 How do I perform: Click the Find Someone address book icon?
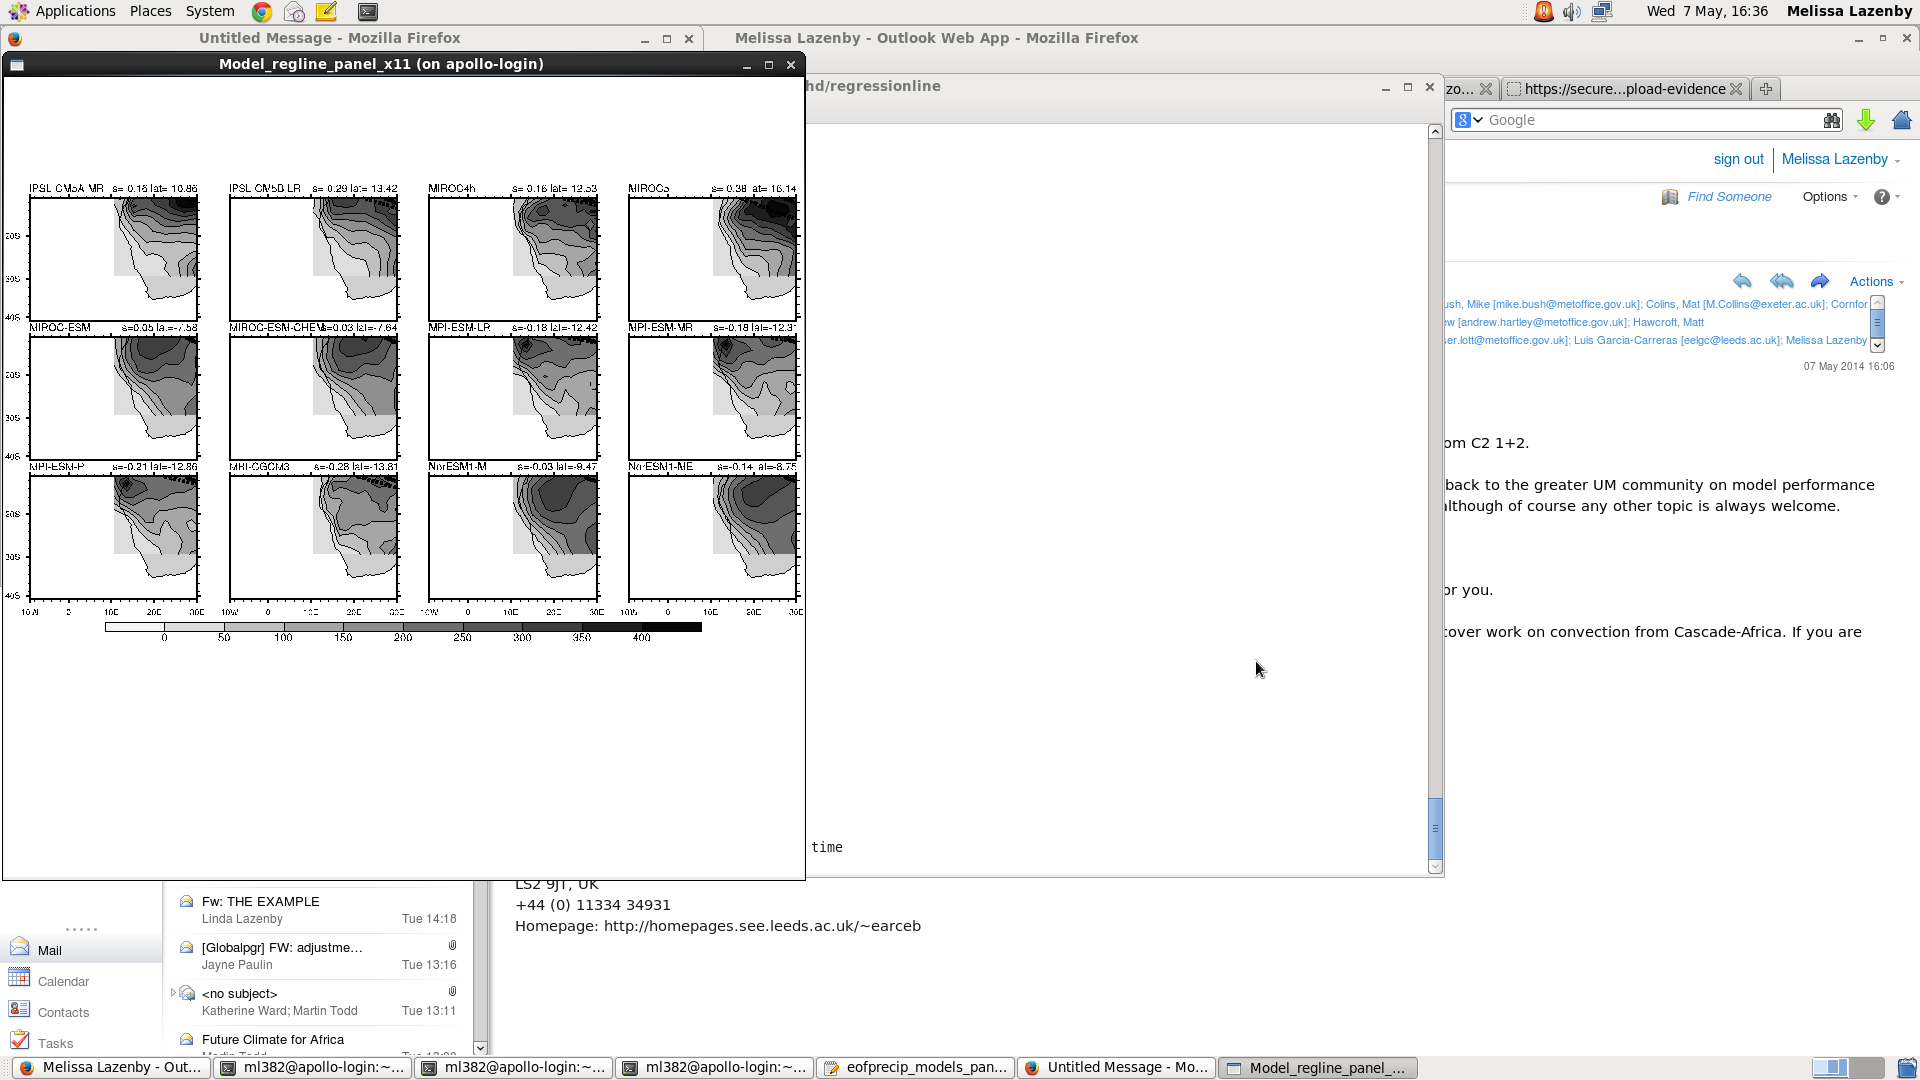pyautogui.click(x=1670, y=197)
